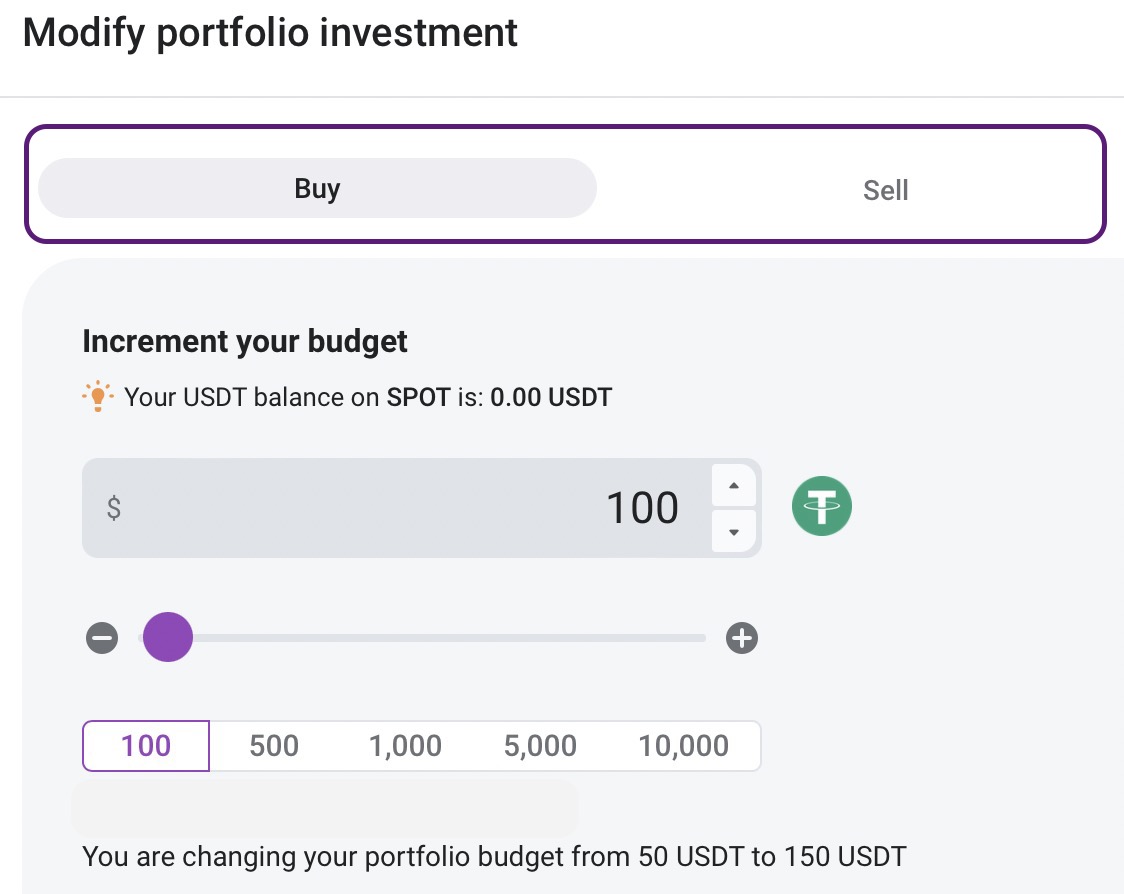The width and height of the screenshot is (1124, 894).
Task: Decrease amount with the down stepper arrow
Action: [734, 532]
